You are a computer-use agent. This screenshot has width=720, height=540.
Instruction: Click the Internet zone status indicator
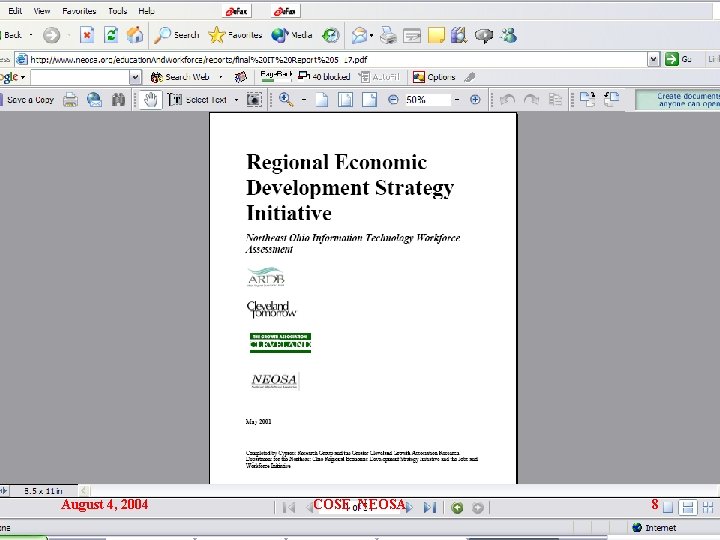click(x=654, y=528)
